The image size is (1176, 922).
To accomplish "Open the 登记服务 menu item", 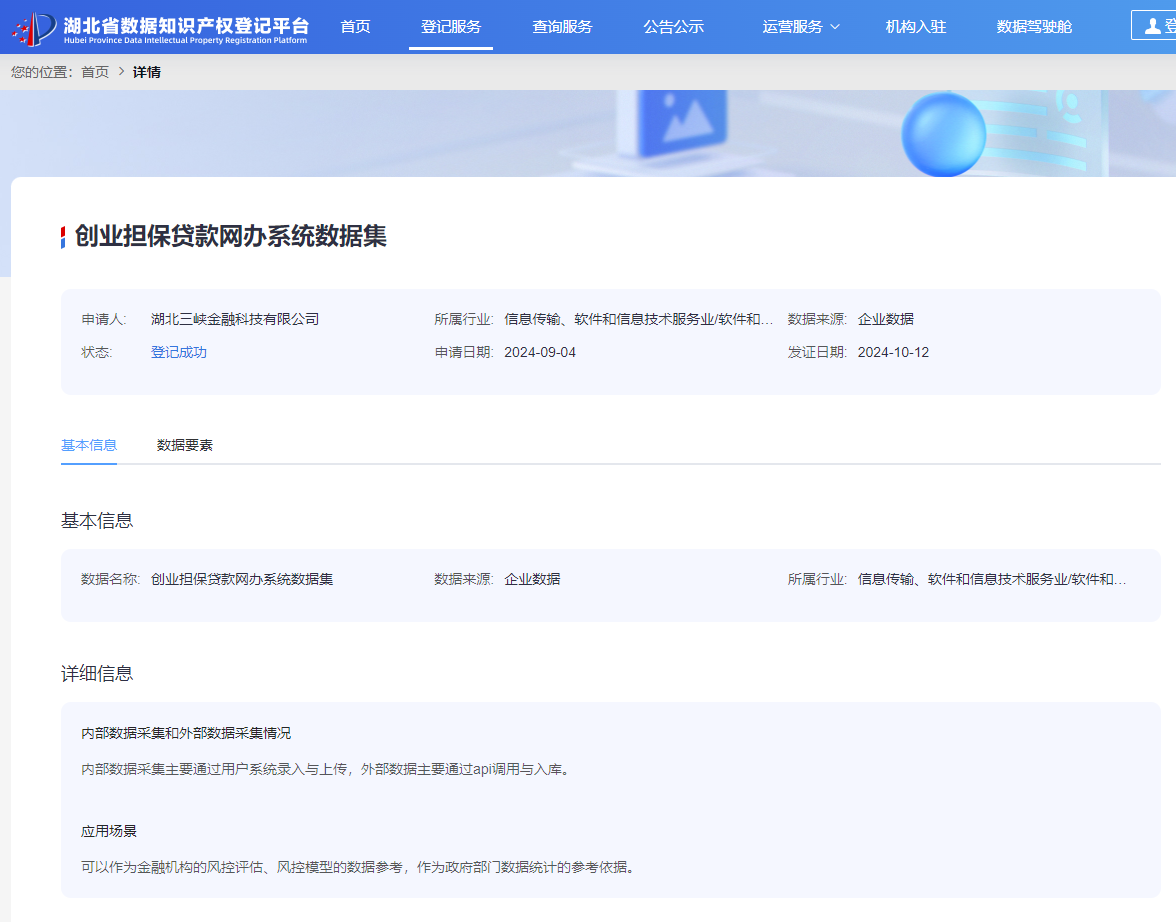I will coord(451,27).
